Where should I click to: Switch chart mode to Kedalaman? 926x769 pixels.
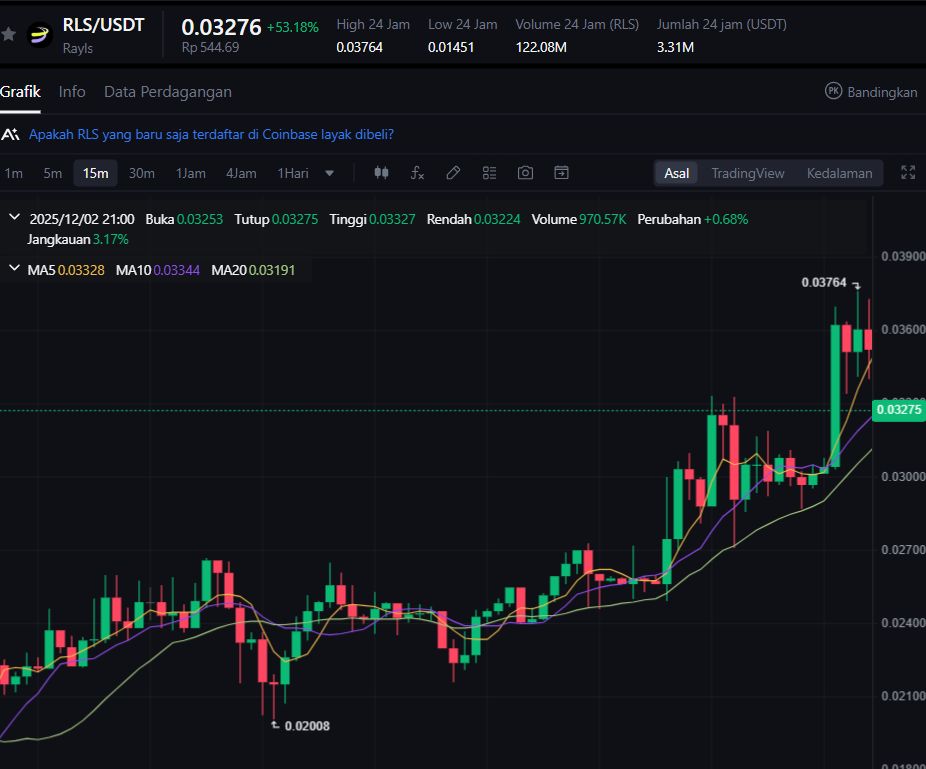pos(839,173)
